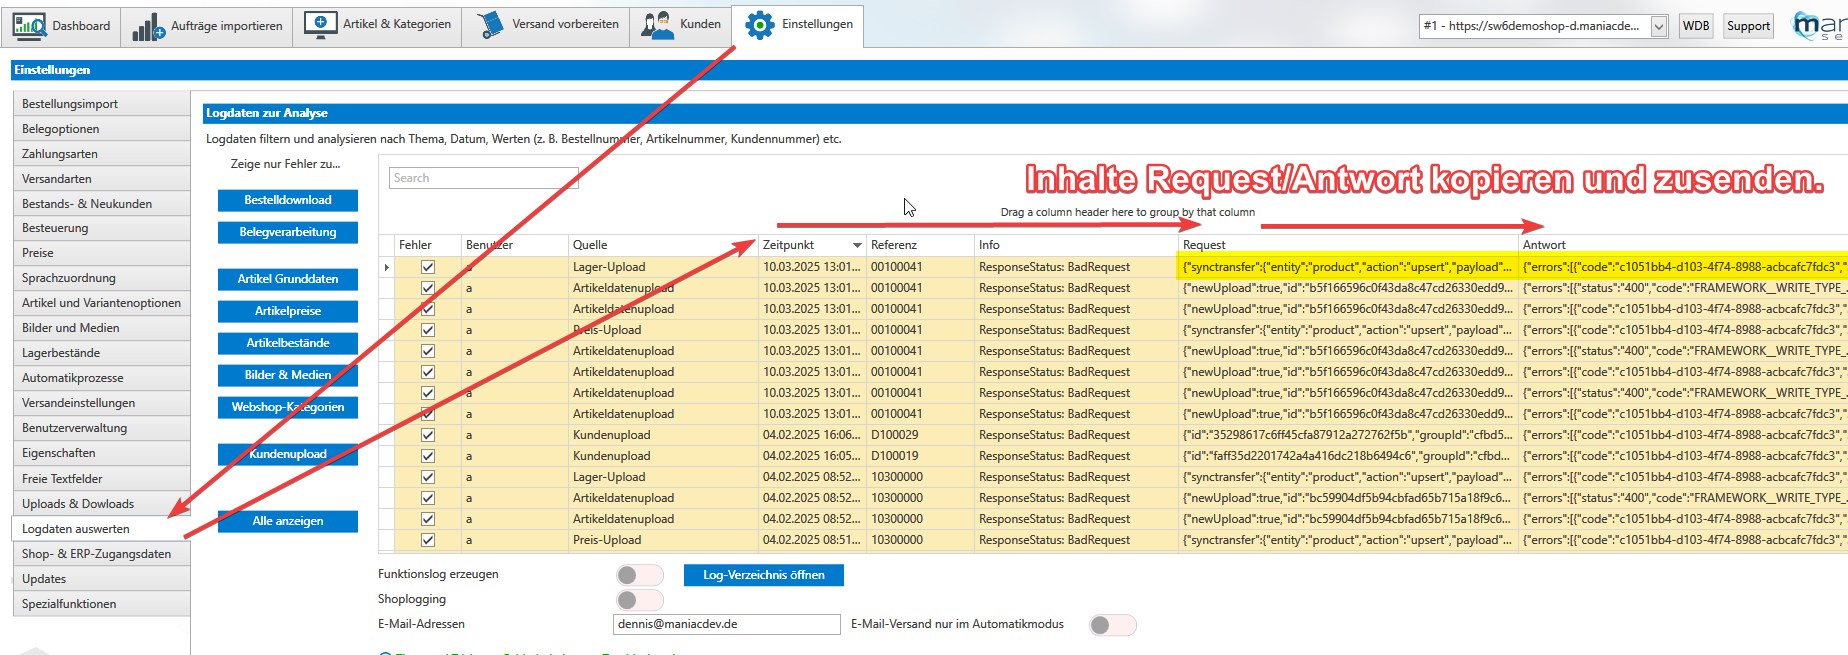1848x655 pixels.
Task: Click the Alle anzeigen button
Action: (x=288, y=521)
